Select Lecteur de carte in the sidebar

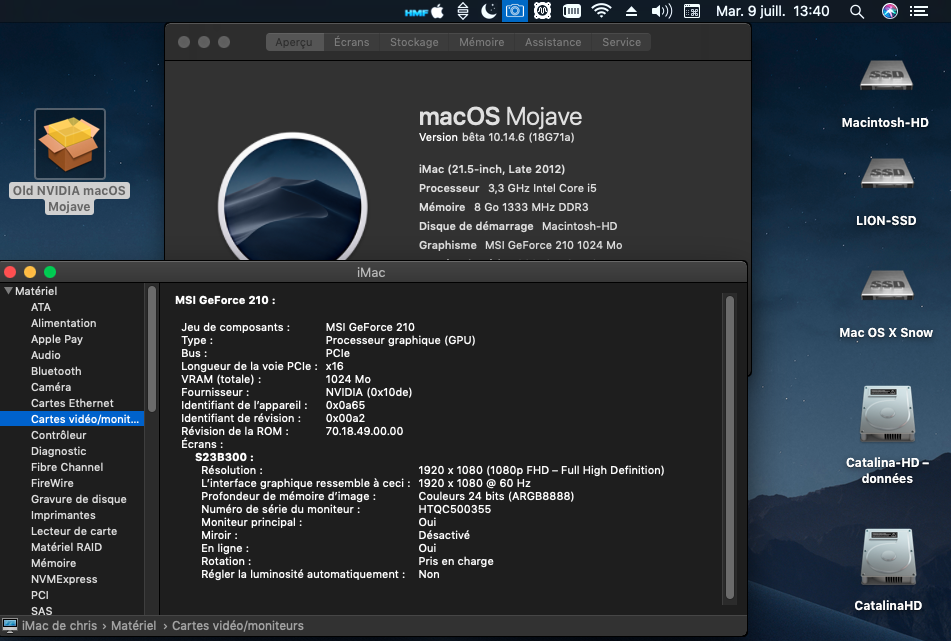coord(72,531)
